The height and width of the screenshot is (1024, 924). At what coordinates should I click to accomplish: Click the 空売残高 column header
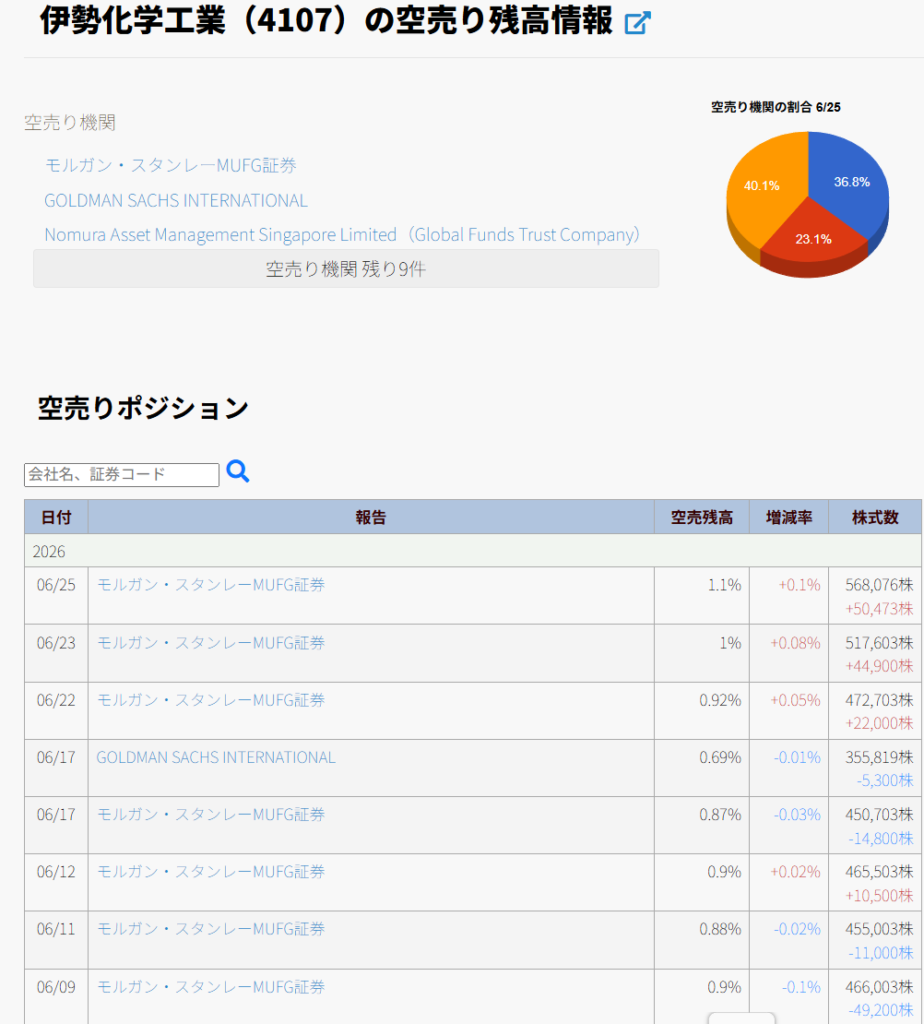point(702,517)
